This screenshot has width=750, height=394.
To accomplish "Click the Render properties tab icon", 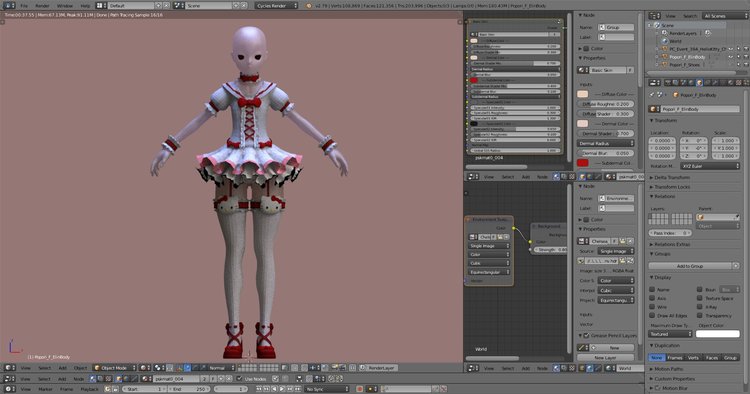I will tap(668, 83).
